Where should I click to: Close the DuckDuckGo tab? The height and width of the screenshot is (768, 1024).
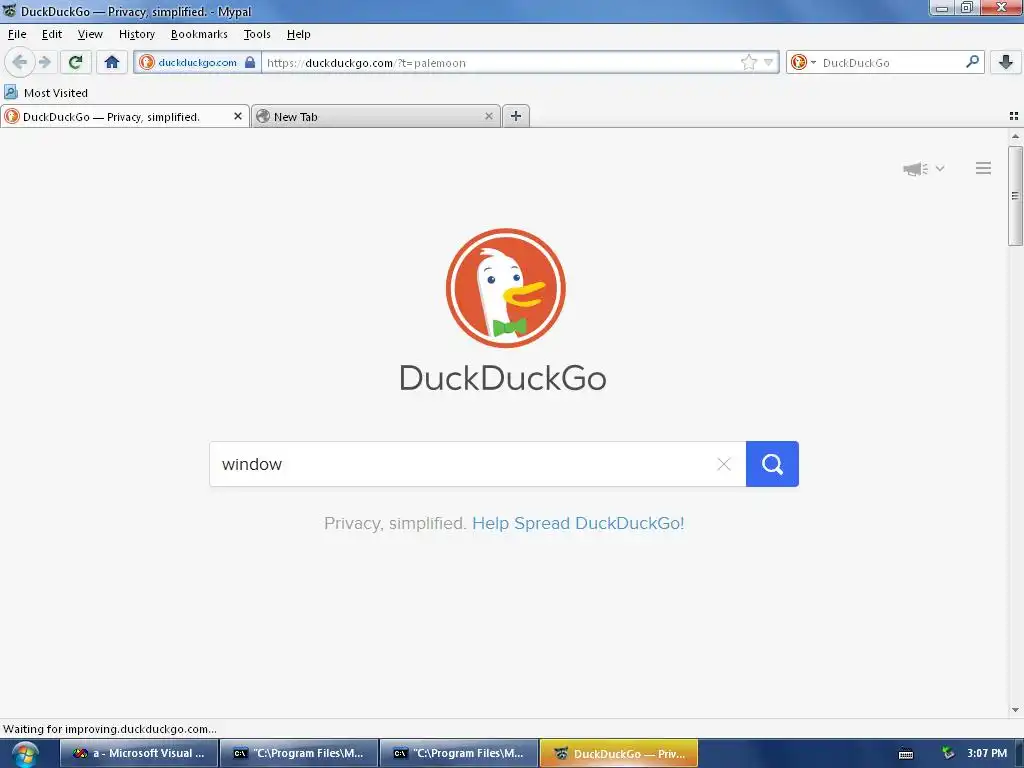(238, 116)
